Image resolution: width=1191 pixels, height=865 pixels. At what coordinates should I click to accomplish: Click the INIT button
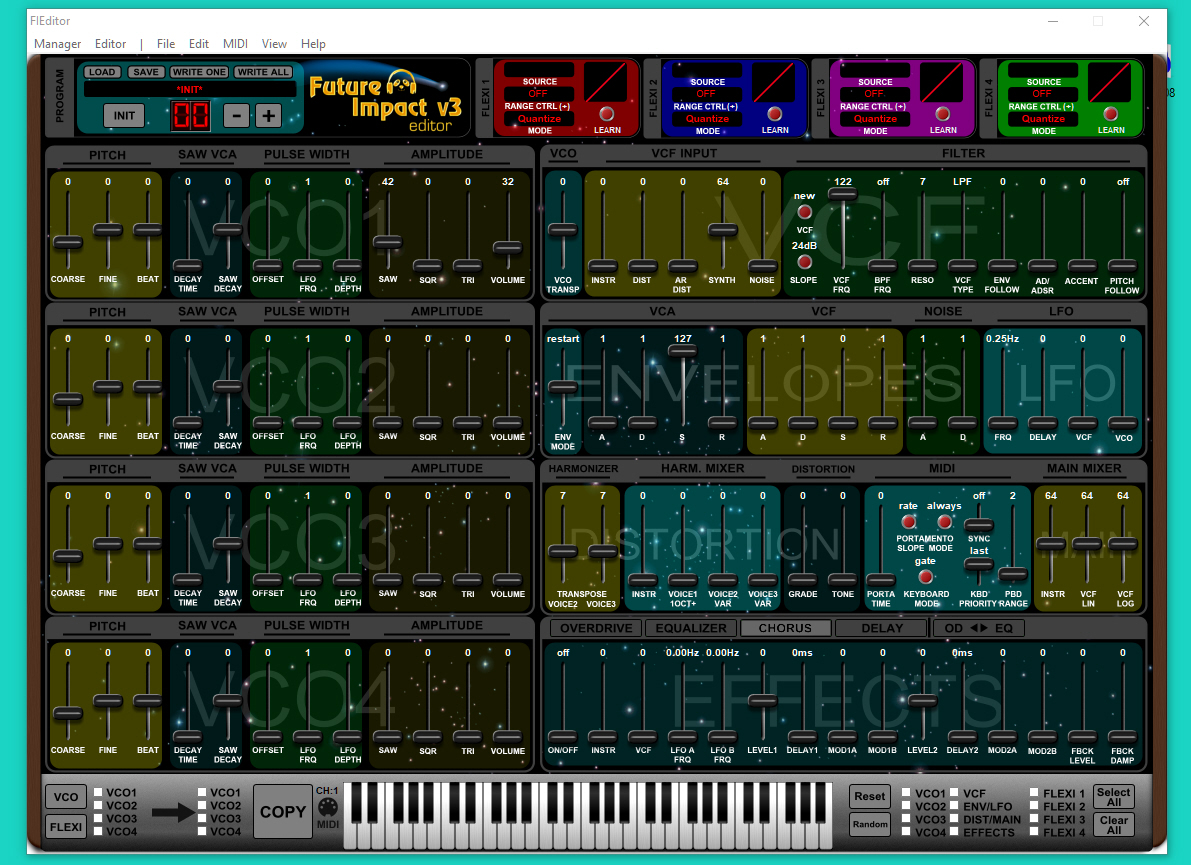click(x=124, y=115)
